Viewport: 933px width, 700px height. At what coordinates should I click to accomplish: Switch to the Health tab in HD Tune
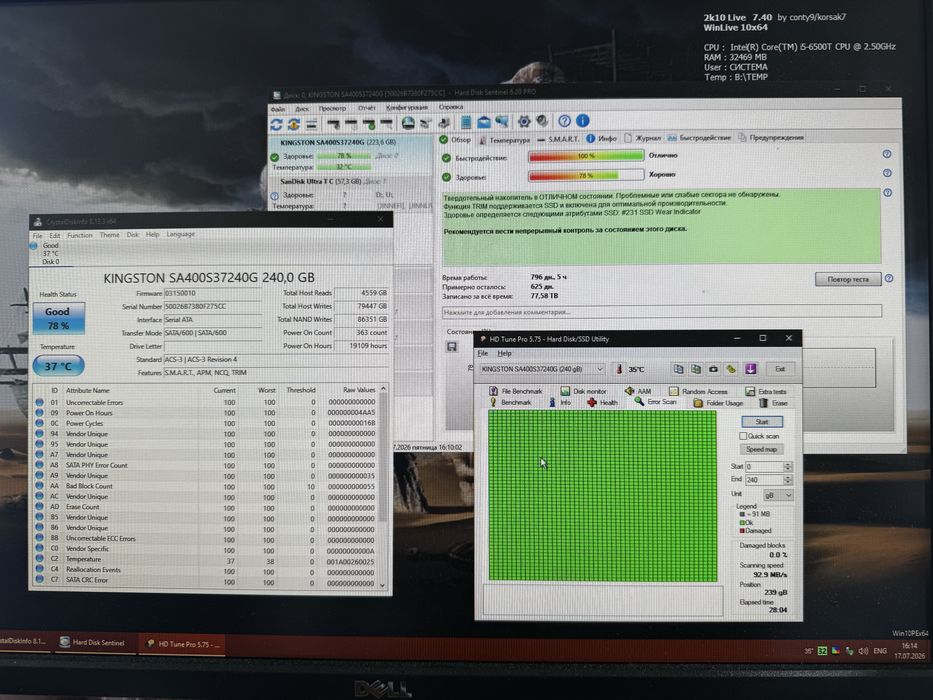602,402
